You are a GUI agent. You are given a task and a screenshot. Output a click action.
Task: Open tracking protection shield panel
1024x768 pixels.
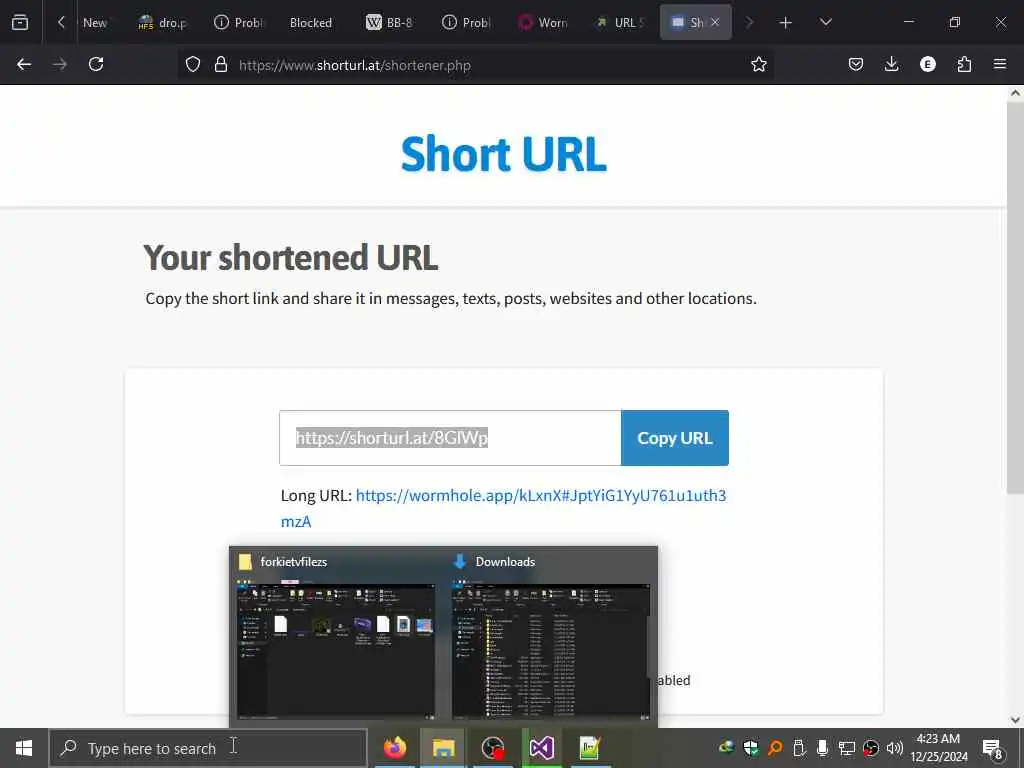pos(193,64)
